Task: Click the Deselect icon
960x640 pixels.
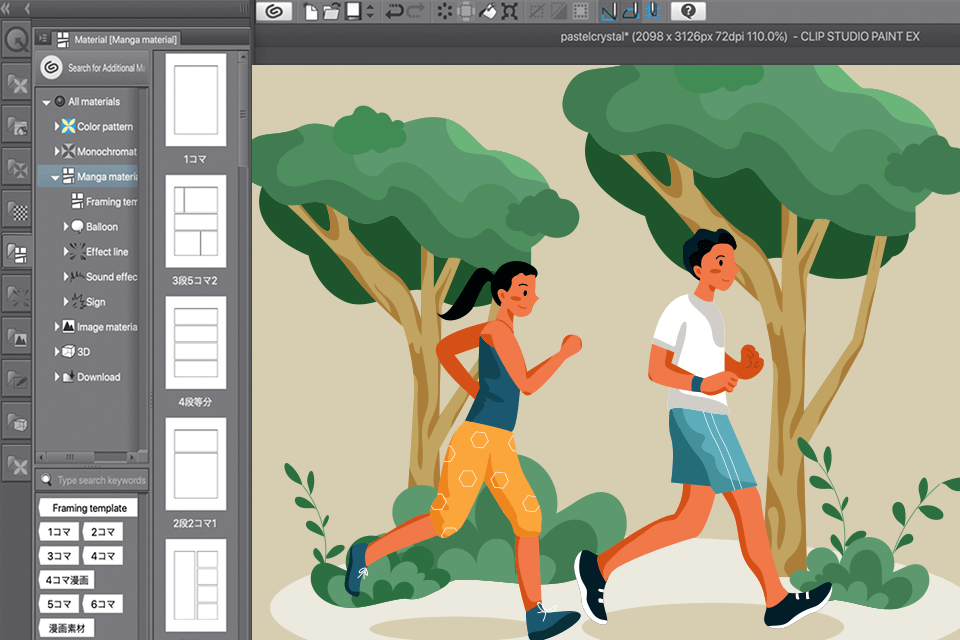Action: [537, 12]
